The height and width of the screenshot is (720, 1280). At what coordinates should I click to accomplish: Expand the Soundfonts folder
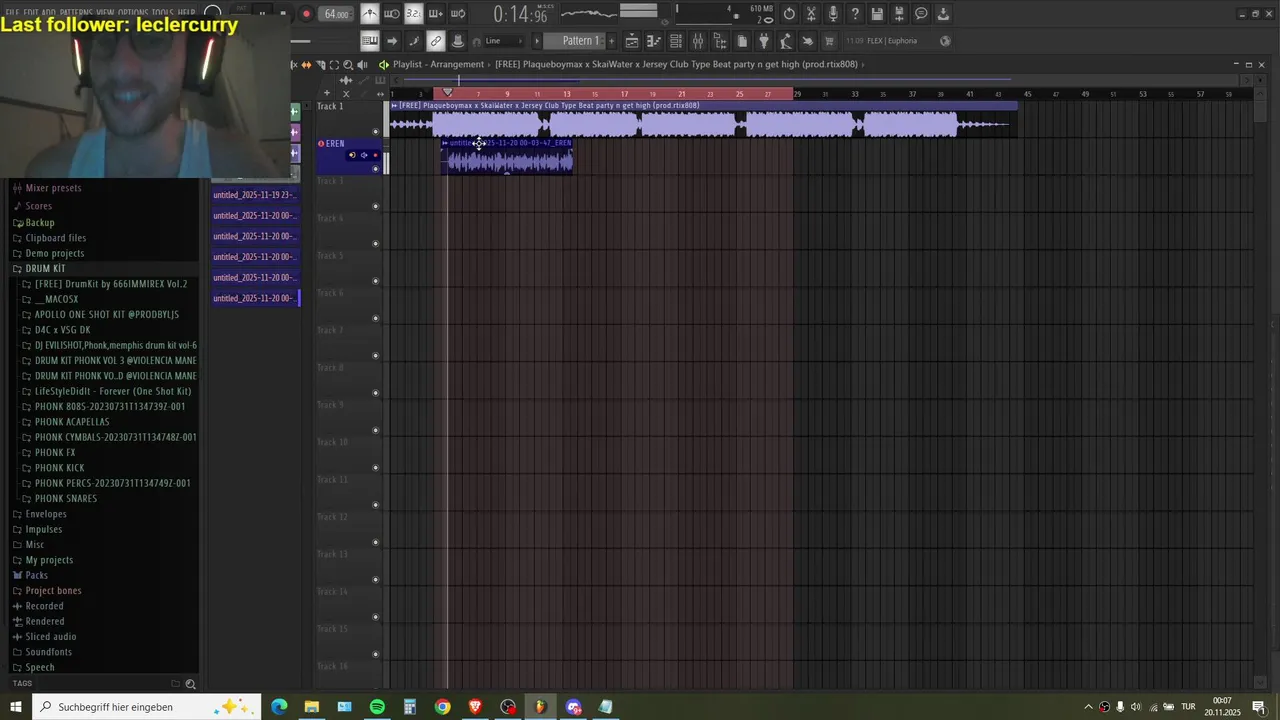tap(49, 652)
